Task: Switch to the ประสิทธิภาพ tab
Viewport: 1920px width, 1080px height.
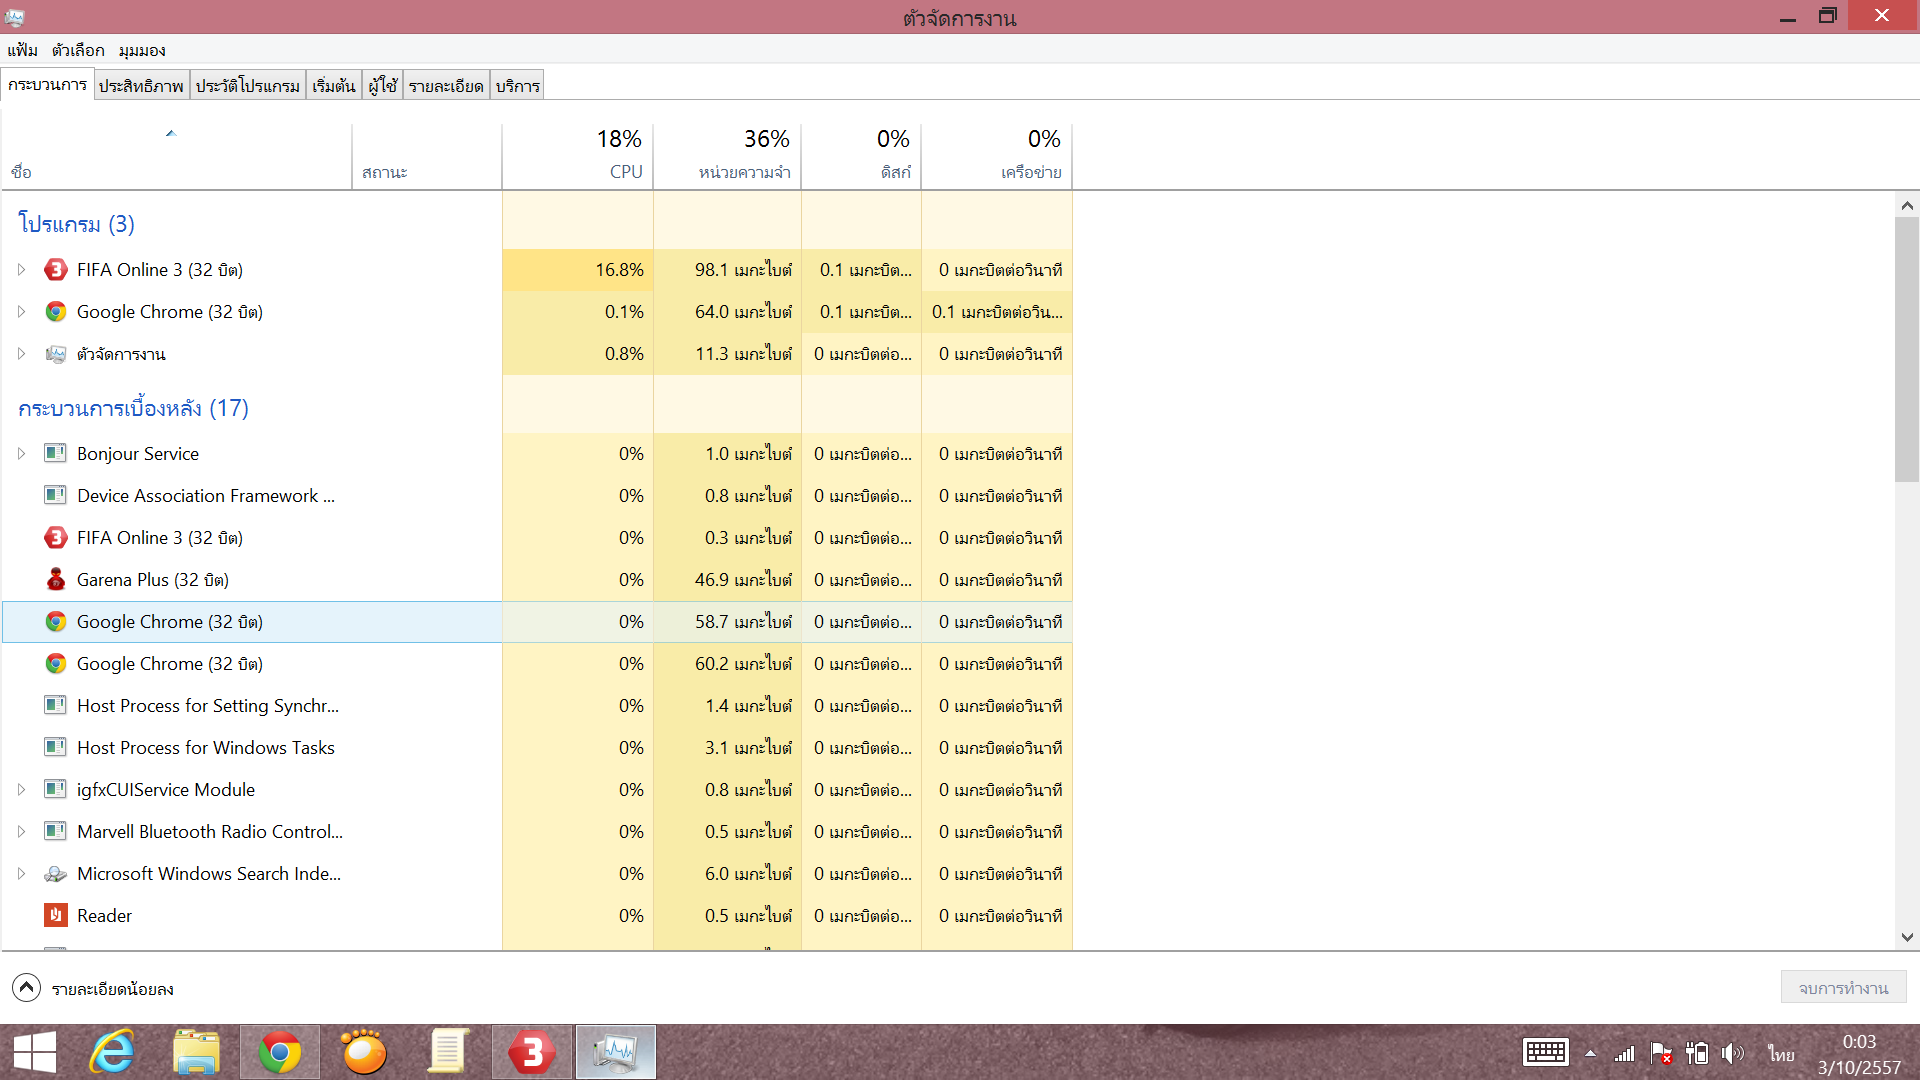Action: (141, 86)
